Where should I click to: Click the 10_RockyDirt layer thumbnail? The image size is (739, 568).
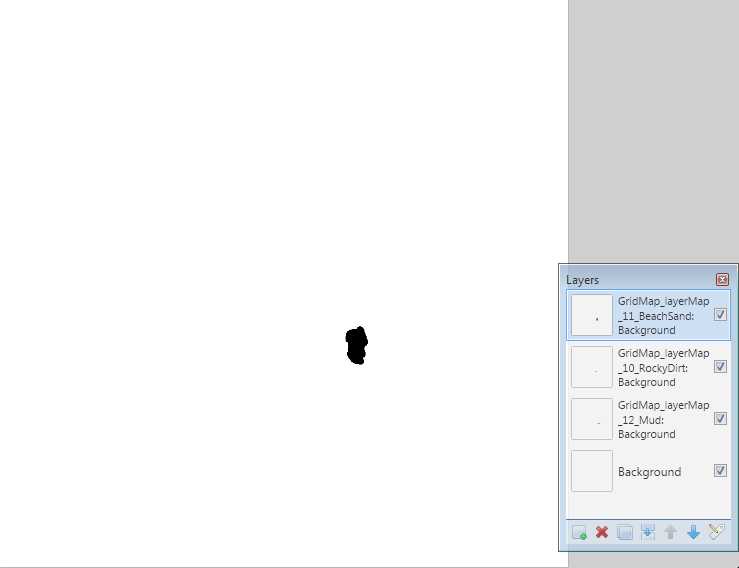[x=592, y=367]
